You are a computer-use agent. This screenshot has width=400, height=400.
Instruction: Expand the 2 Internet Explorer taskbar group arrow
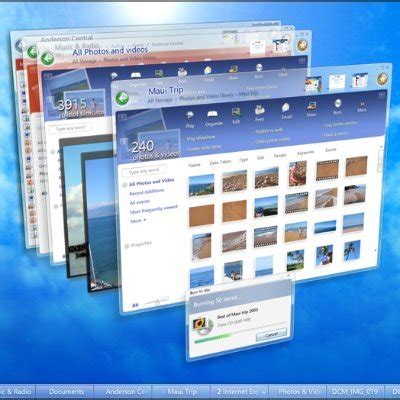[264, 393]
